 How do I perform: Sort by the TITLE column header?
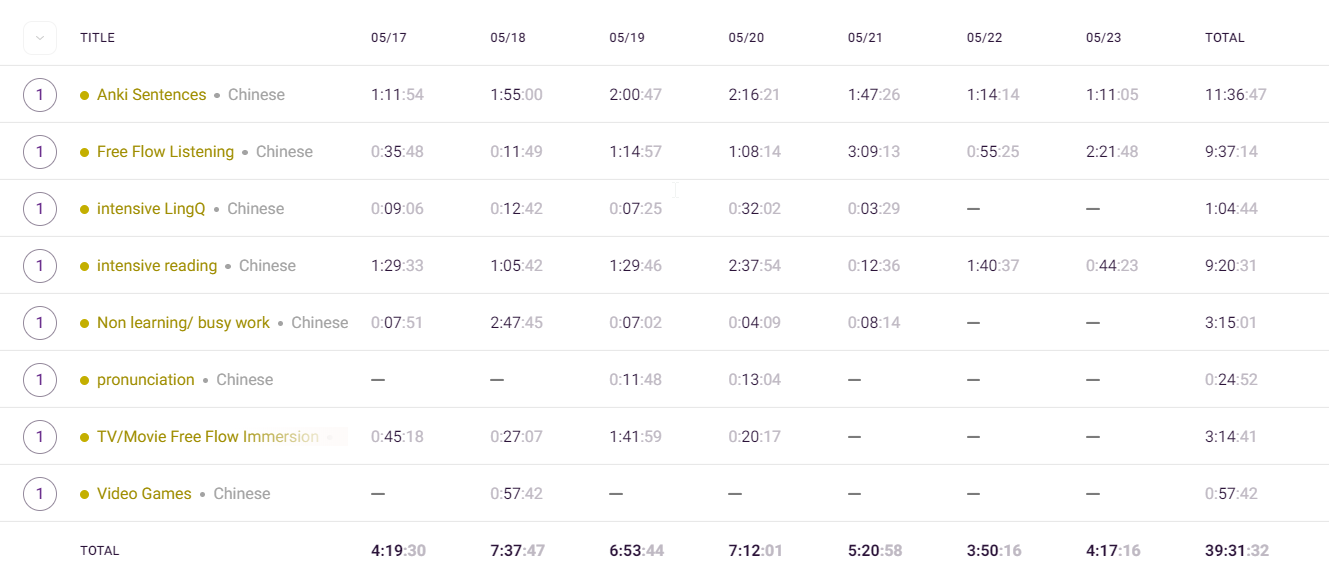tap(98, 38)
